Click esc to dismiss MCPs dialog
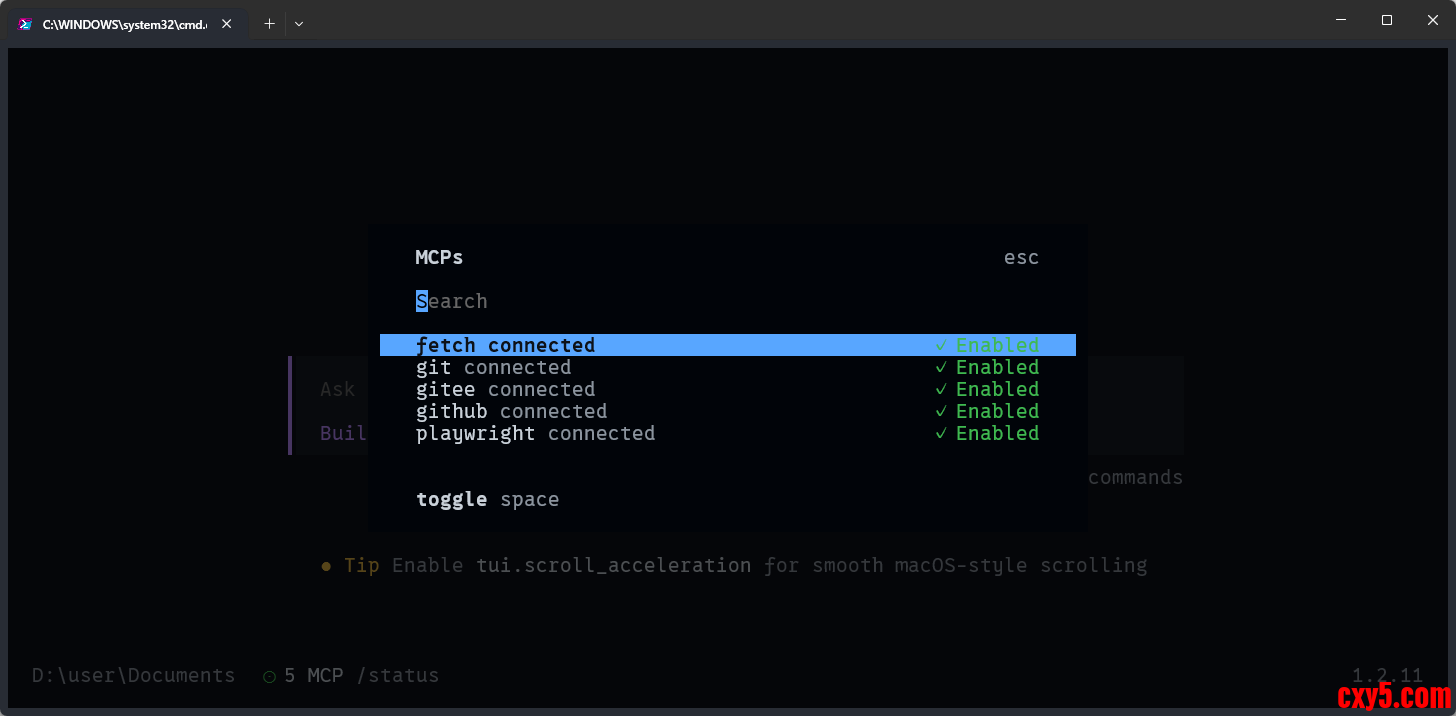This screenshot has height=716, width=1456. coord(1021,257)
